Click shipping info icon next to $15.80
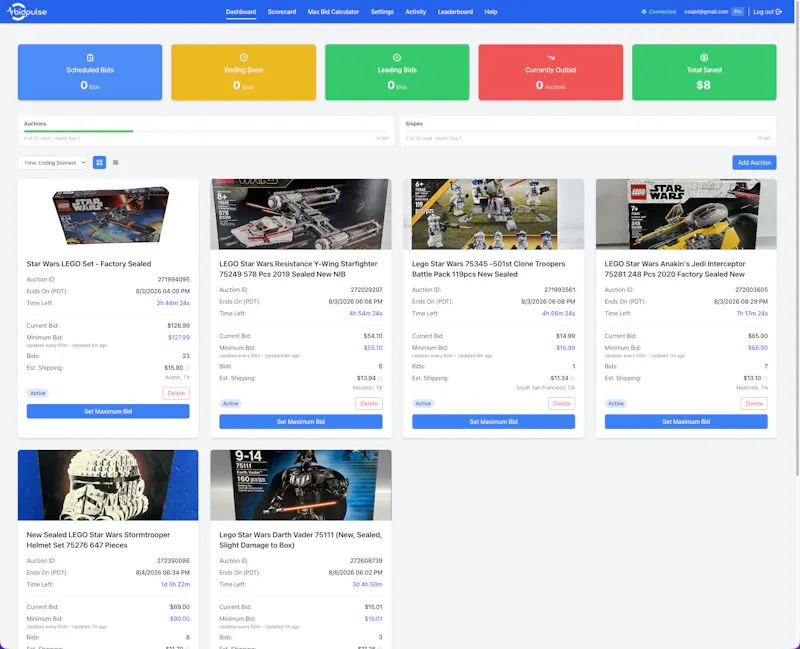 coord(187,368)
